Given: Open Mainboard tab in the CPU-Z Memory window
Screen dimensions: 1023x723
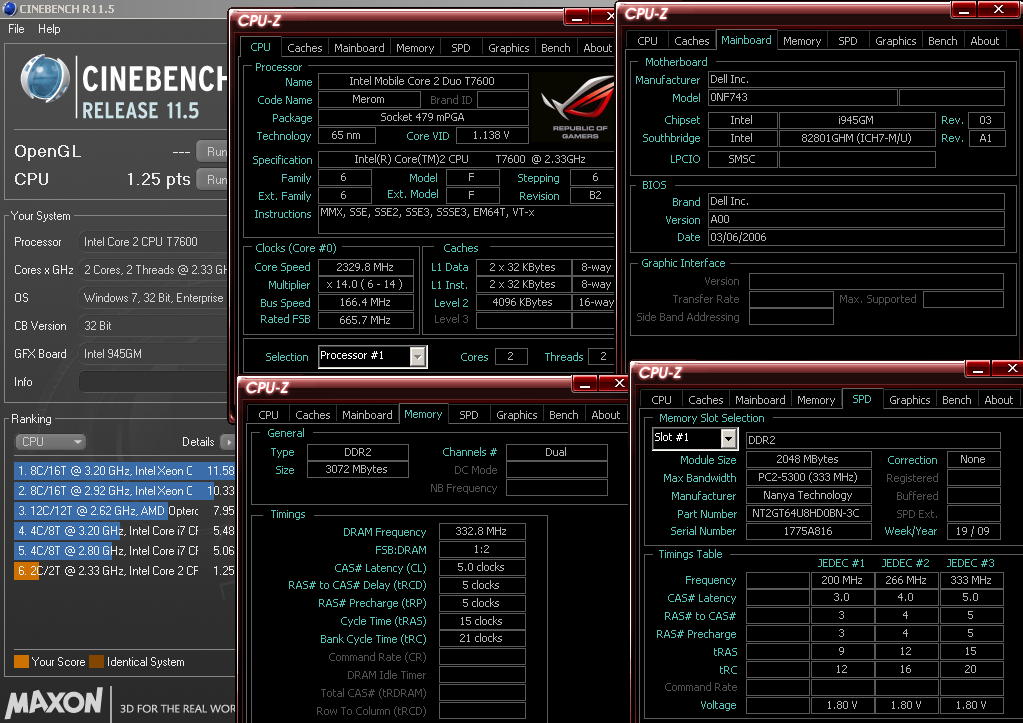Looking at the screenshot, I should click(367, 415).
